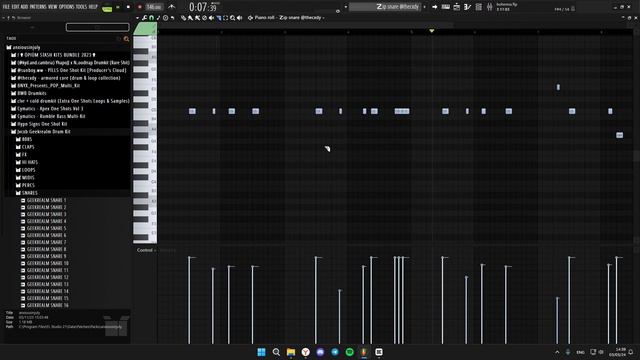The image size is (640, 360).
Task: Adjust the shortest velocity bar near right side
Action: pyautogui.click(x=558, y=320)
